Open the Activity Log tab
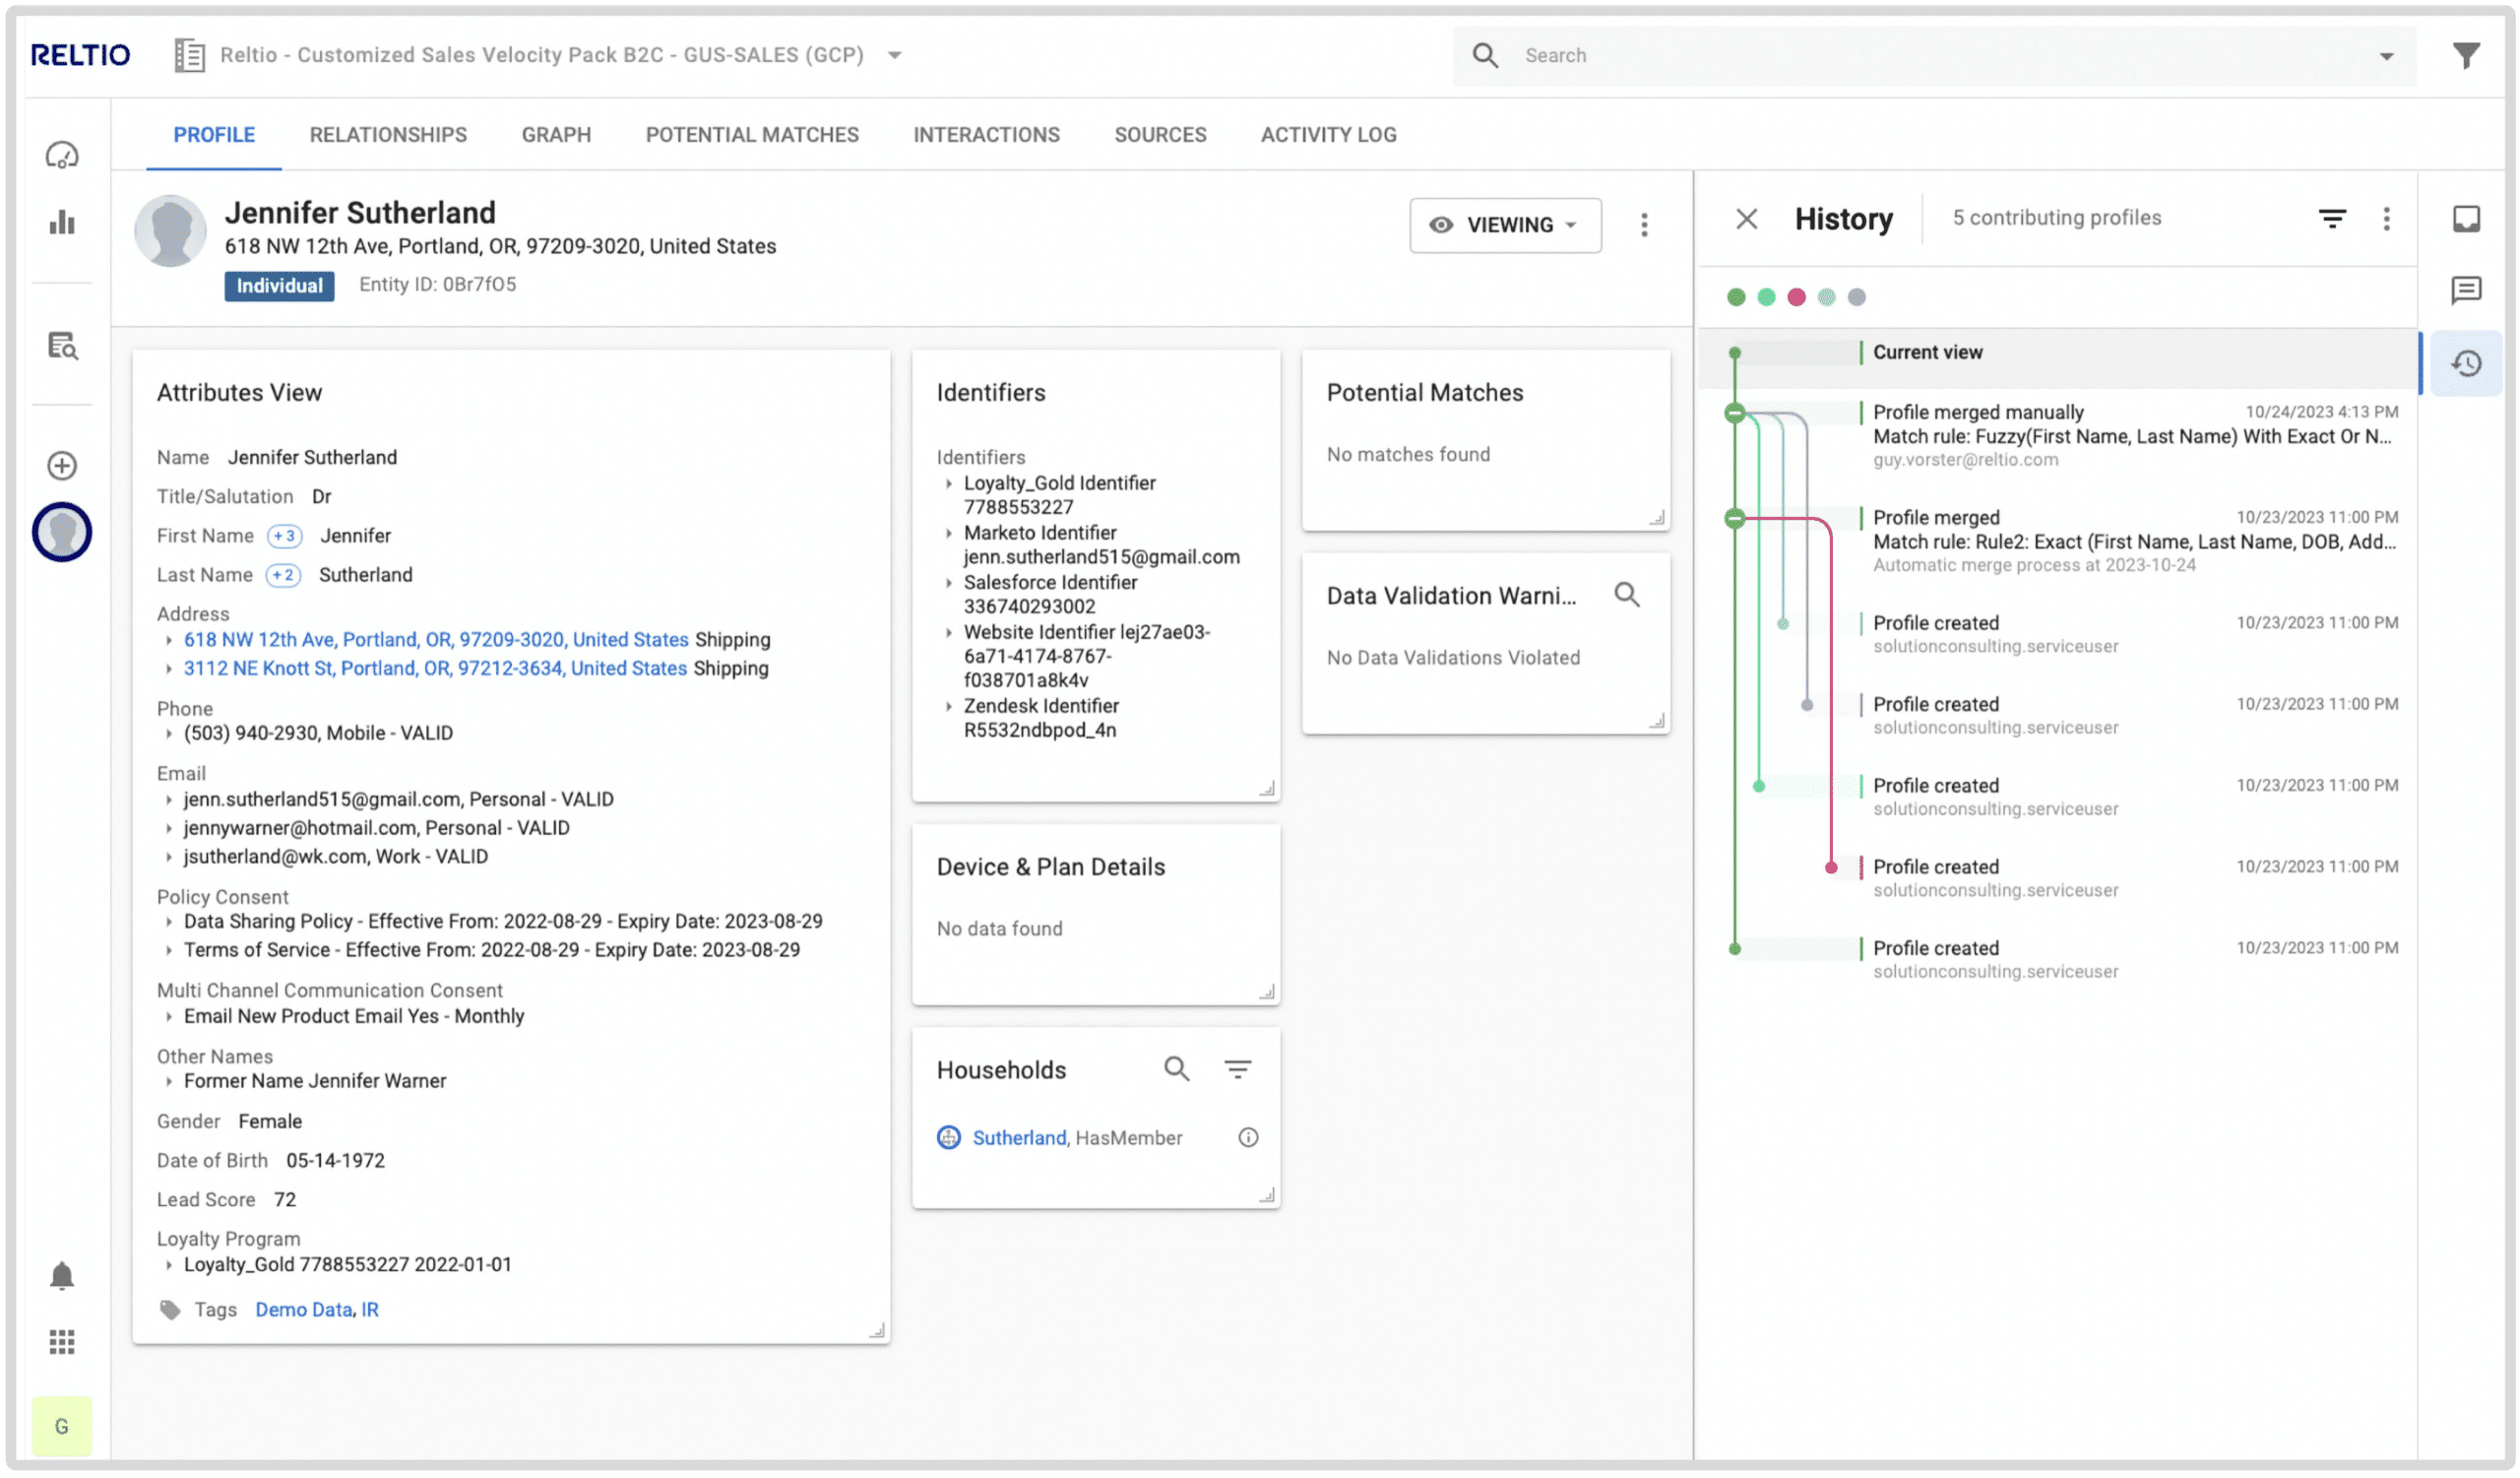2520x1478 pixels. click(x=1328, y=135)
